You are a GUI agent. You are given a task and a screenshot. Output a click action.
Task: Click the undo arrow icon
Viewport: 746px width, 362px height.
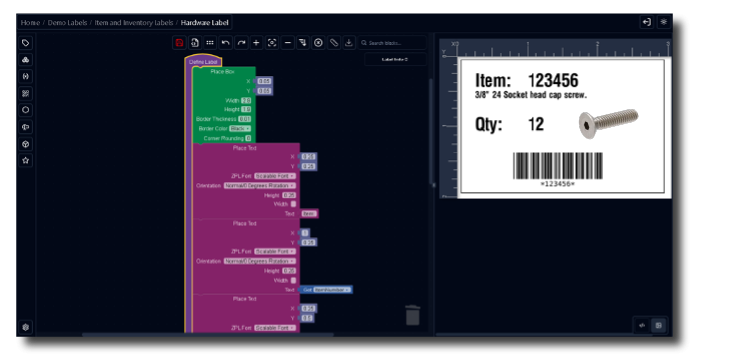point(226,43)
